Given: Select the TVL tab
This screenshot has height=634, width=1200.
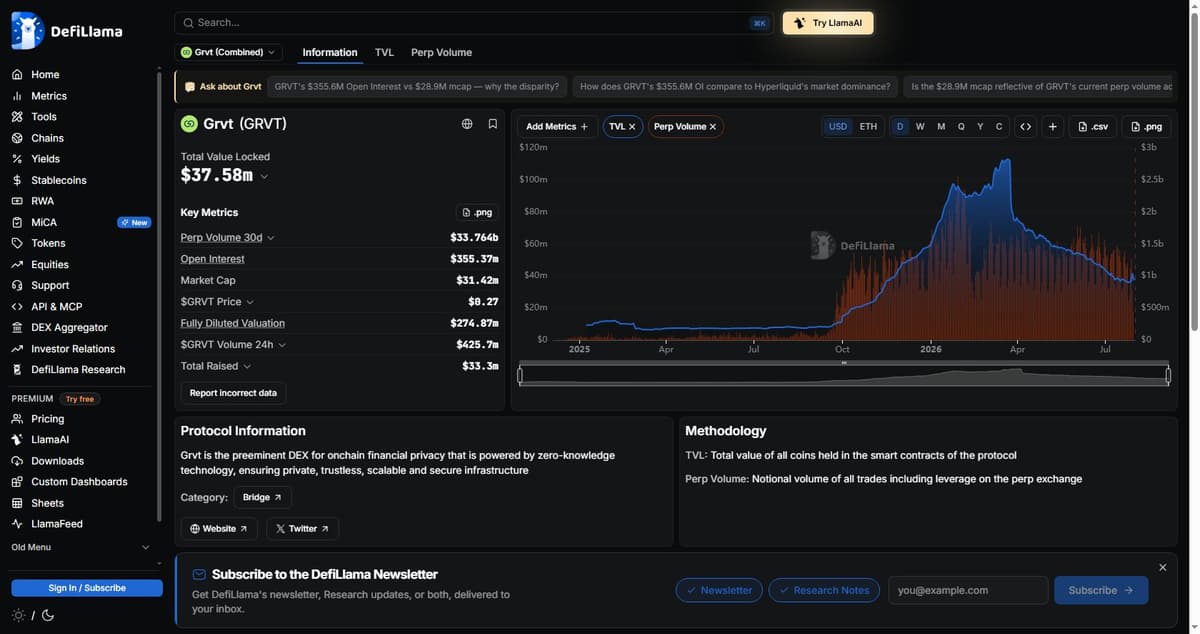Looking at the screenshot, I should pyautogui.click(x=384, y=52).
